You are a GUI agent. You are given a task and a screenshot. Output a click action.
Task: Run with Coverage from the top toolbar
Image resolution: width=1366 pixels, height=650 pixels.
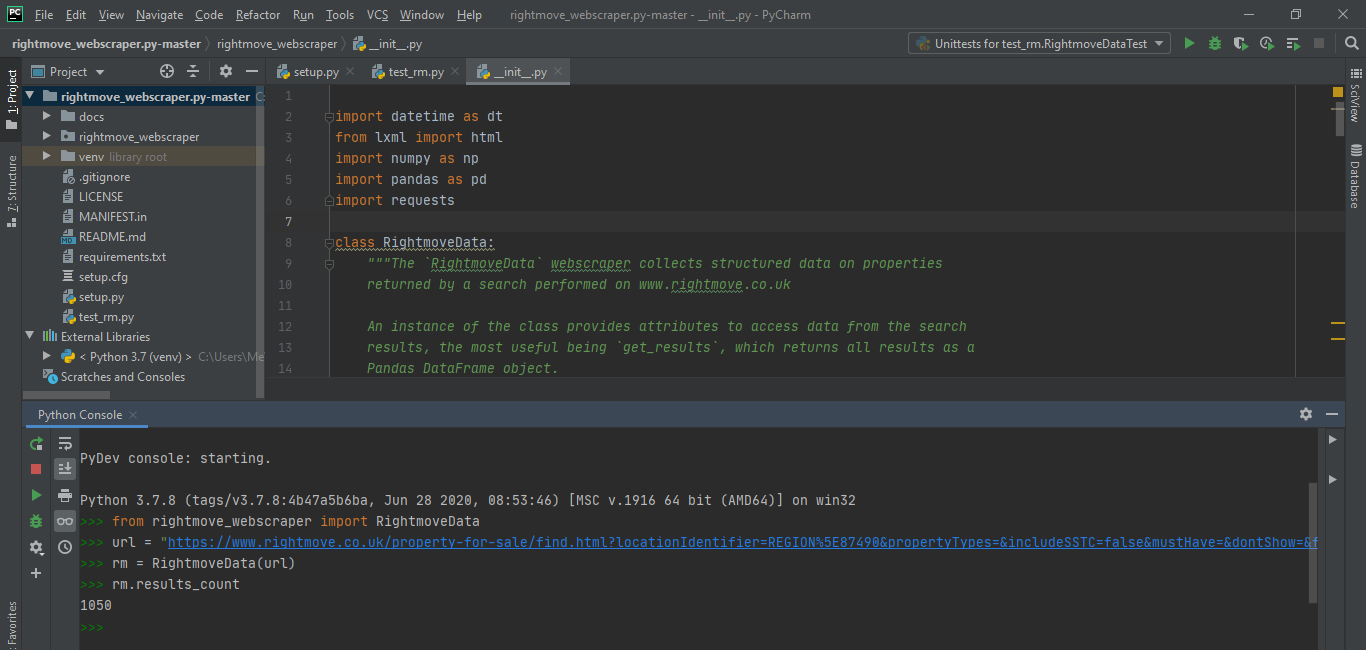(1241, 44)
